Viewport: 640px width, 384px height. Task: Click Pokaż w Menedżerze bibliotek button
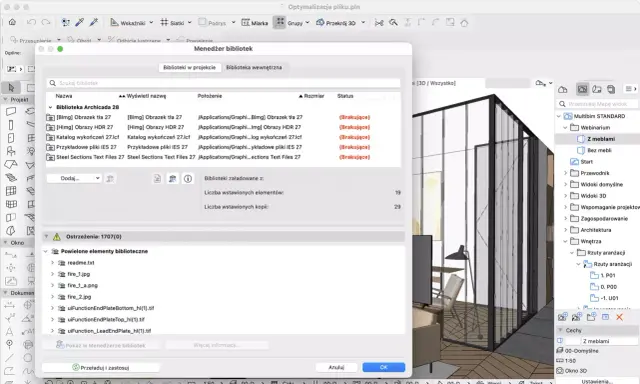[101, 345]
